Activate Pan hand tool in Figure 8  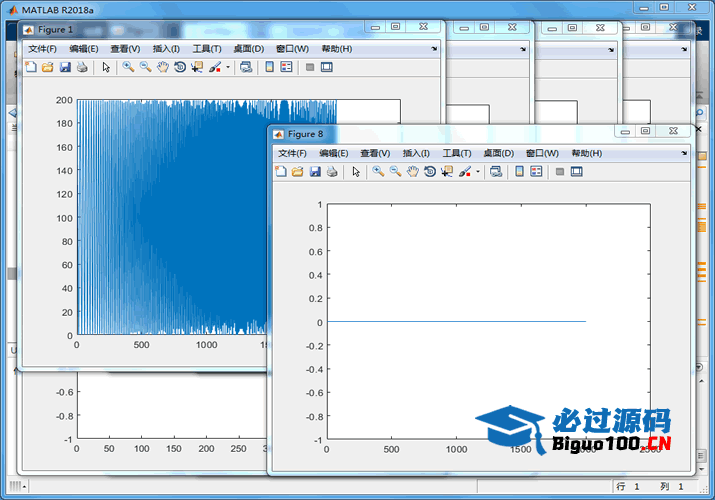[412, 171]
